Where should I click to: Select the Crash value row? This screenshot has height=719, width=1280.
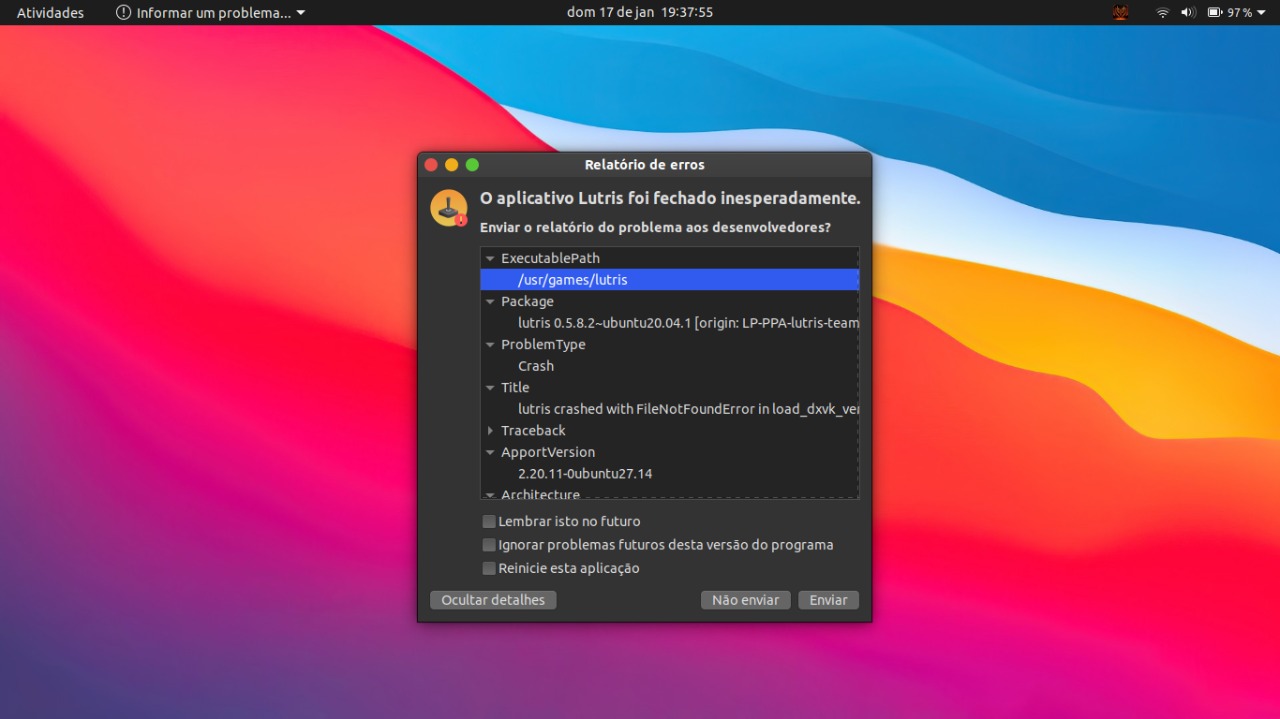670,366
